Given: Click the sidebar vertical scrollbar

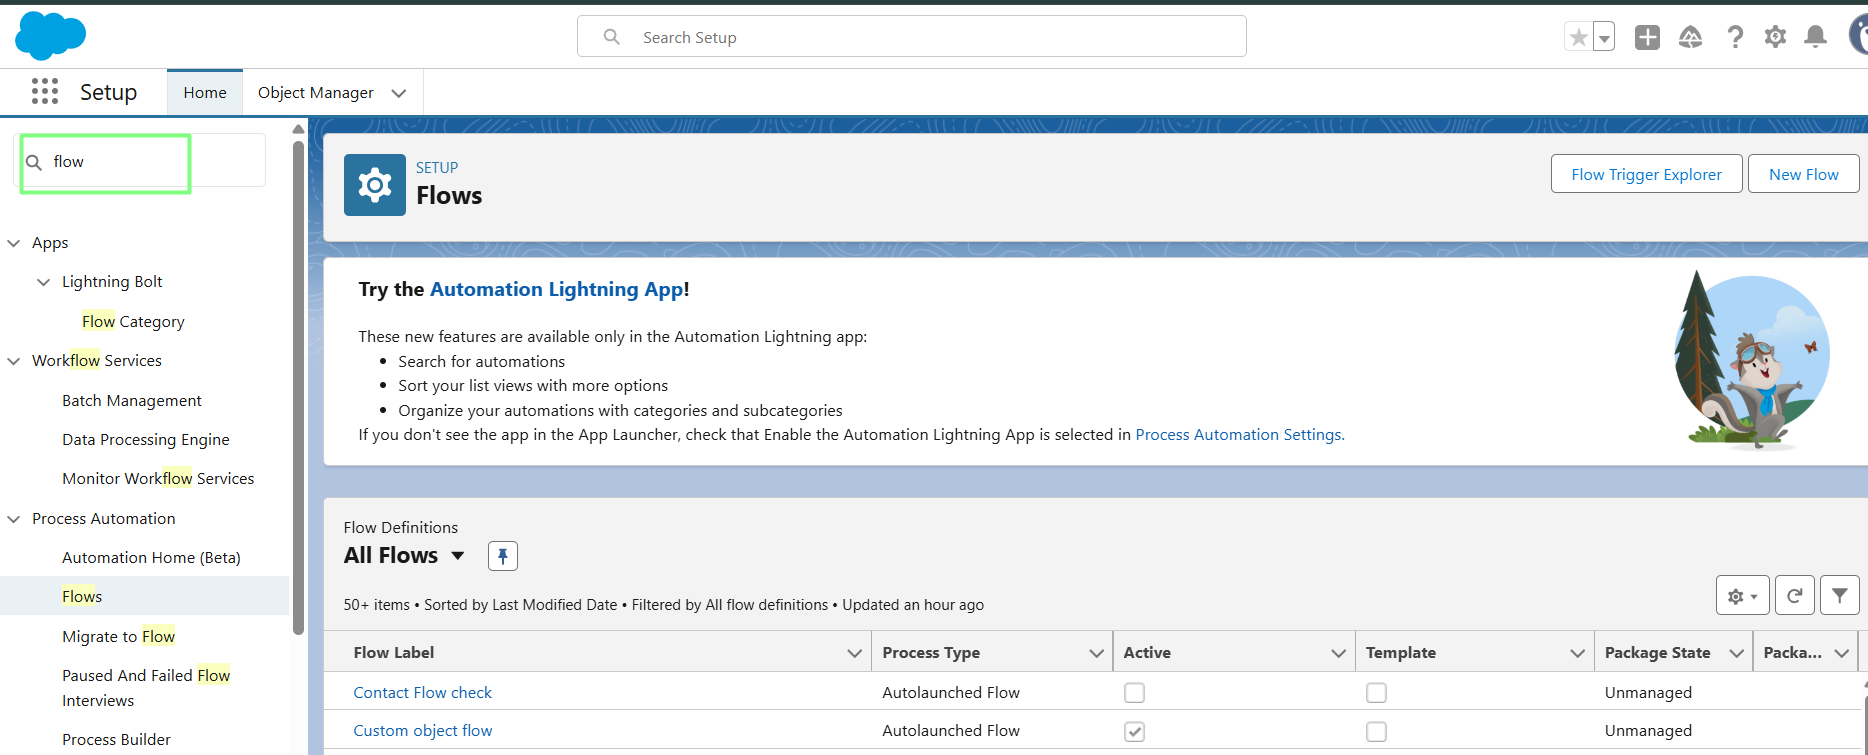Looking at the screenshot, I should 298,388.
